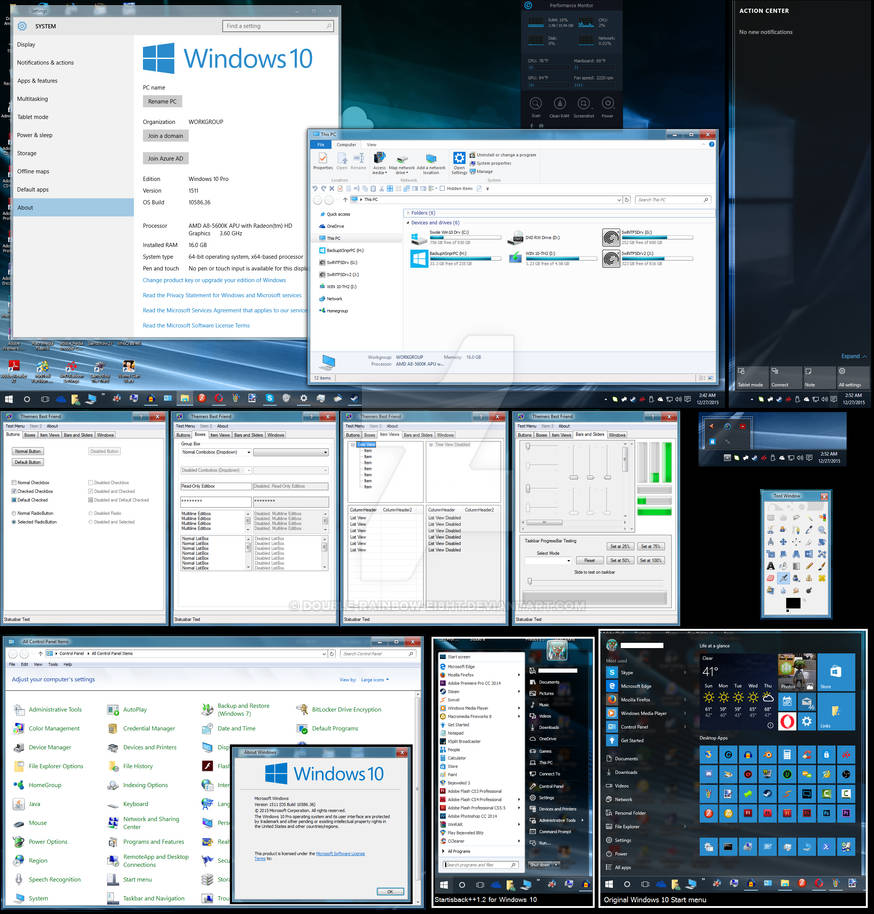The width and height of the screenshot is (874, 914).
Task: Uncheck the Checked Checkbox
Action: [x=14, y=491]
